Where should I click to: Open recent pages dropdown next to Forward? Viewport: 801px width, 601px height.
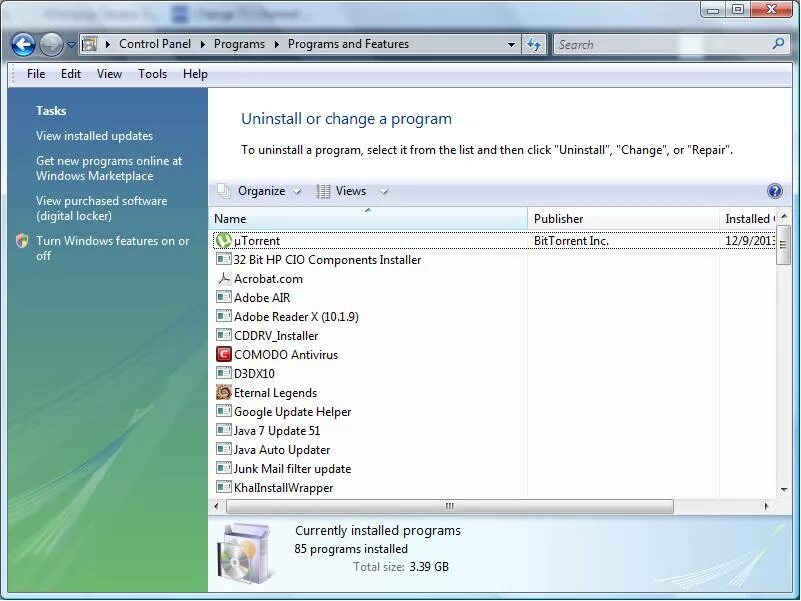(71, 45)
